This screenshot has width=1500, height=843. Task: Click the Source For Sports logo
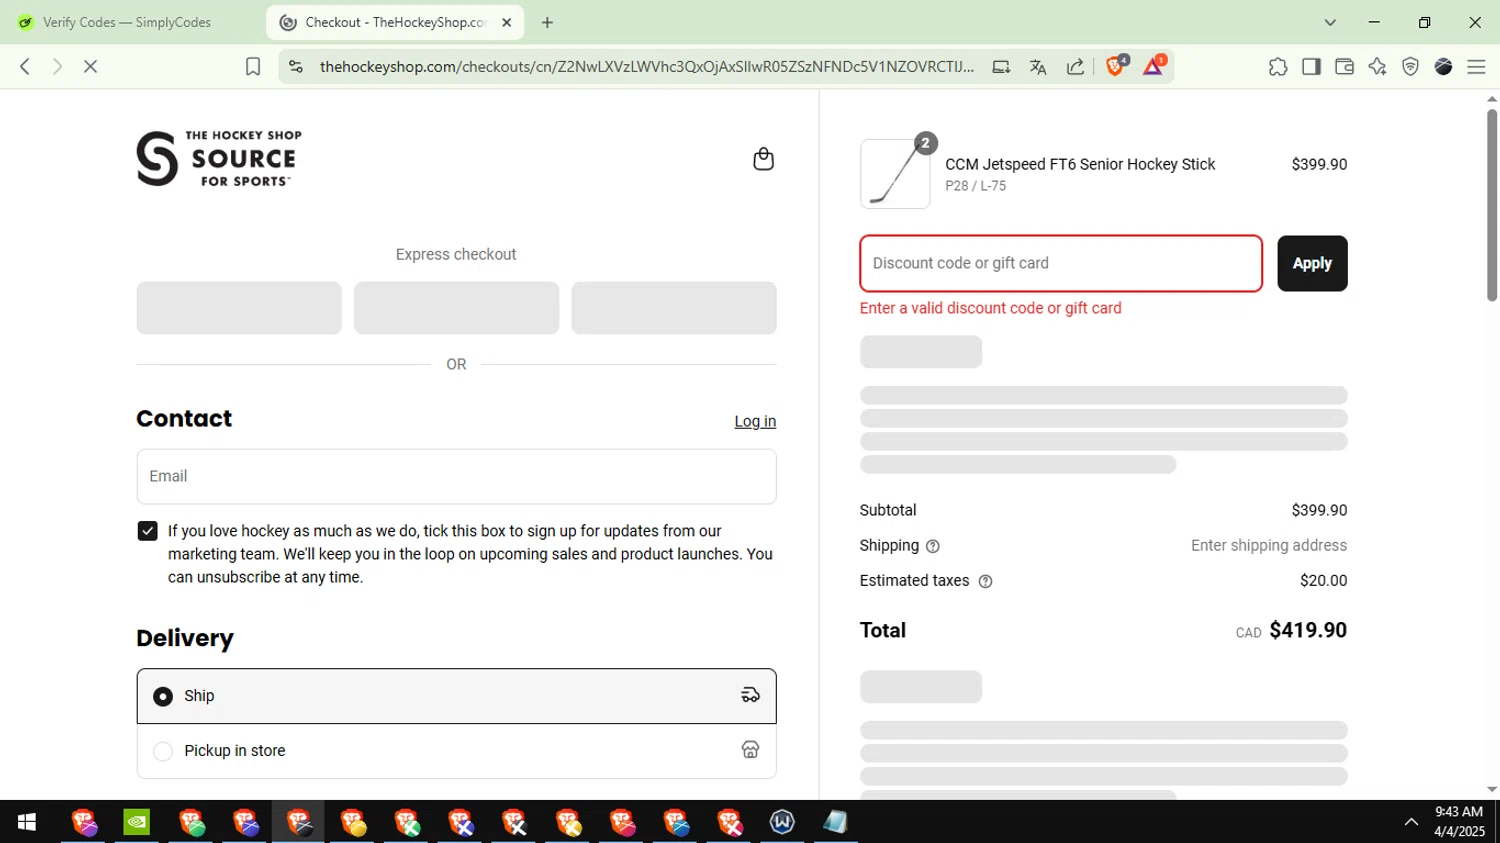(x=219, y=158)
